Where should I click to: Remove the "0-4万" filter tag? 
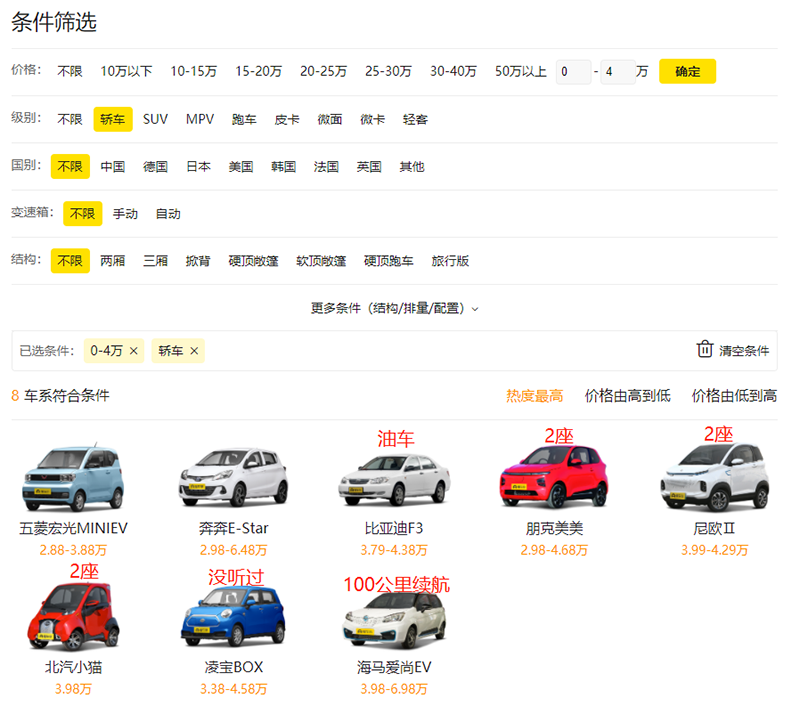135,351
